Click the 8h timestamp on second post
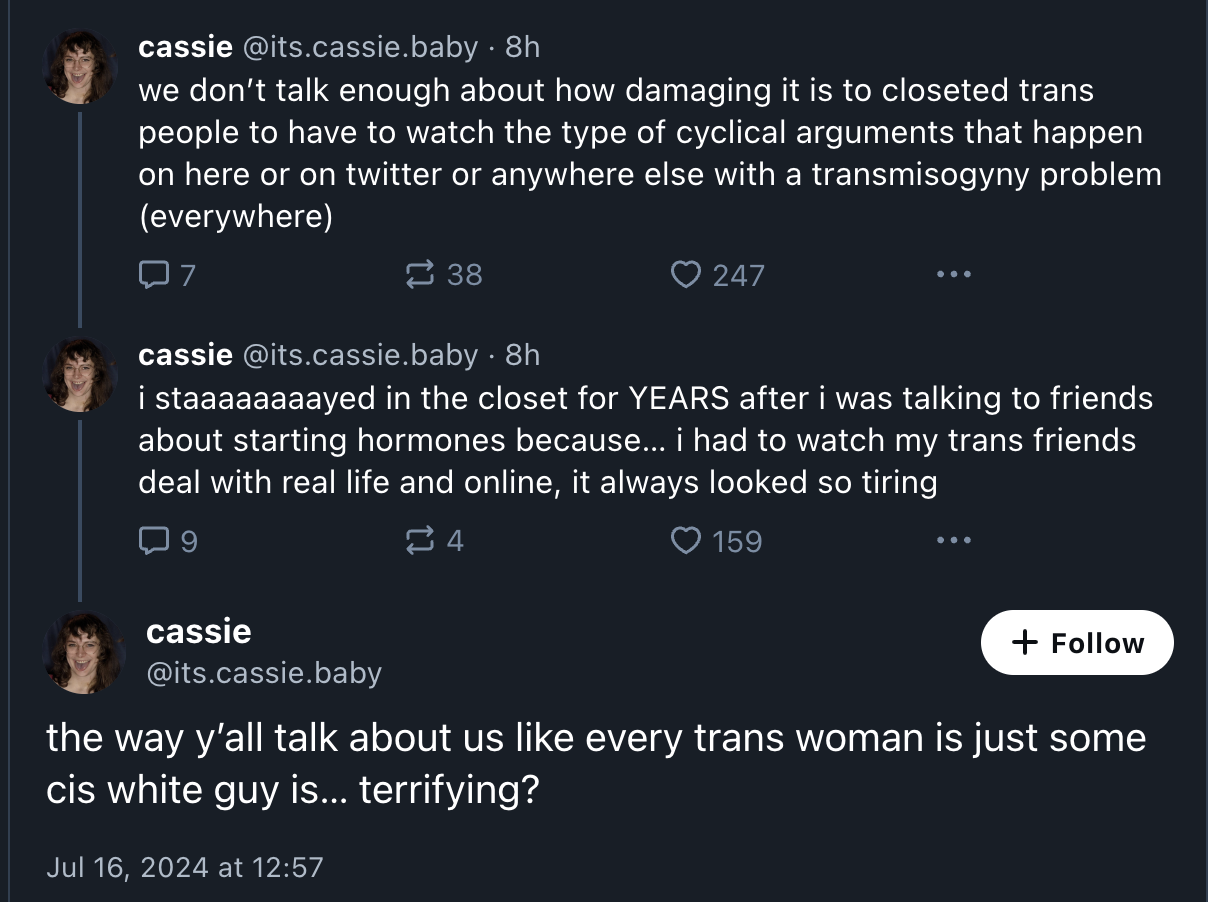This screenshot has height=902, width=1208. [523, 354]
